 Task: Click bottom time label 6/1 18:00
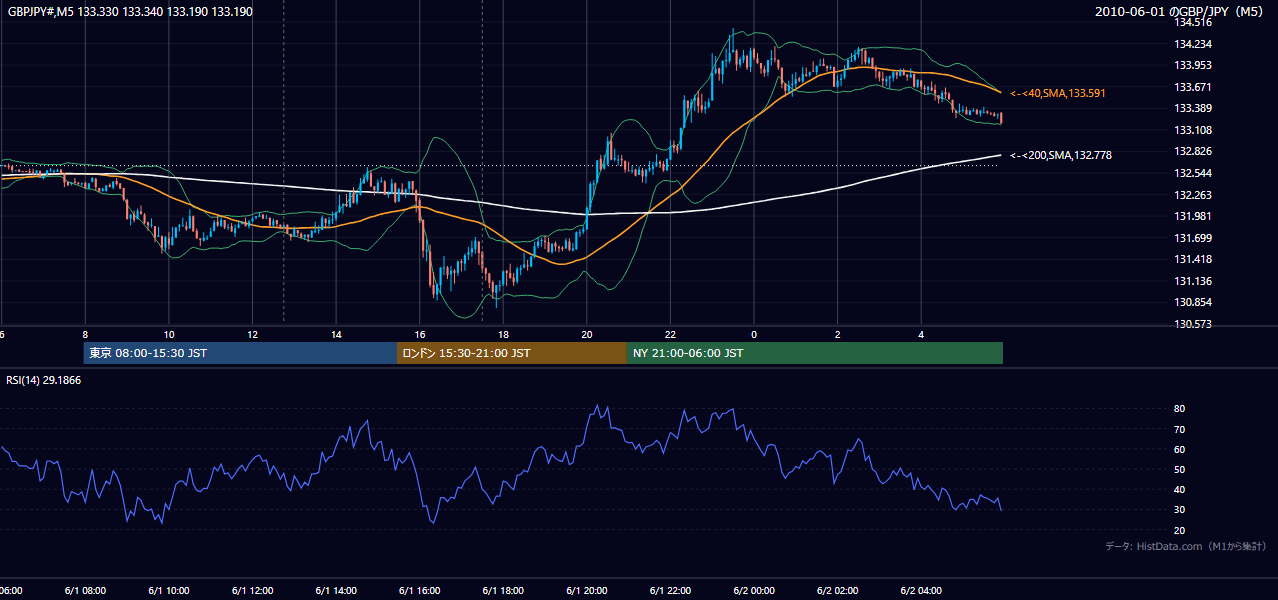503,590
